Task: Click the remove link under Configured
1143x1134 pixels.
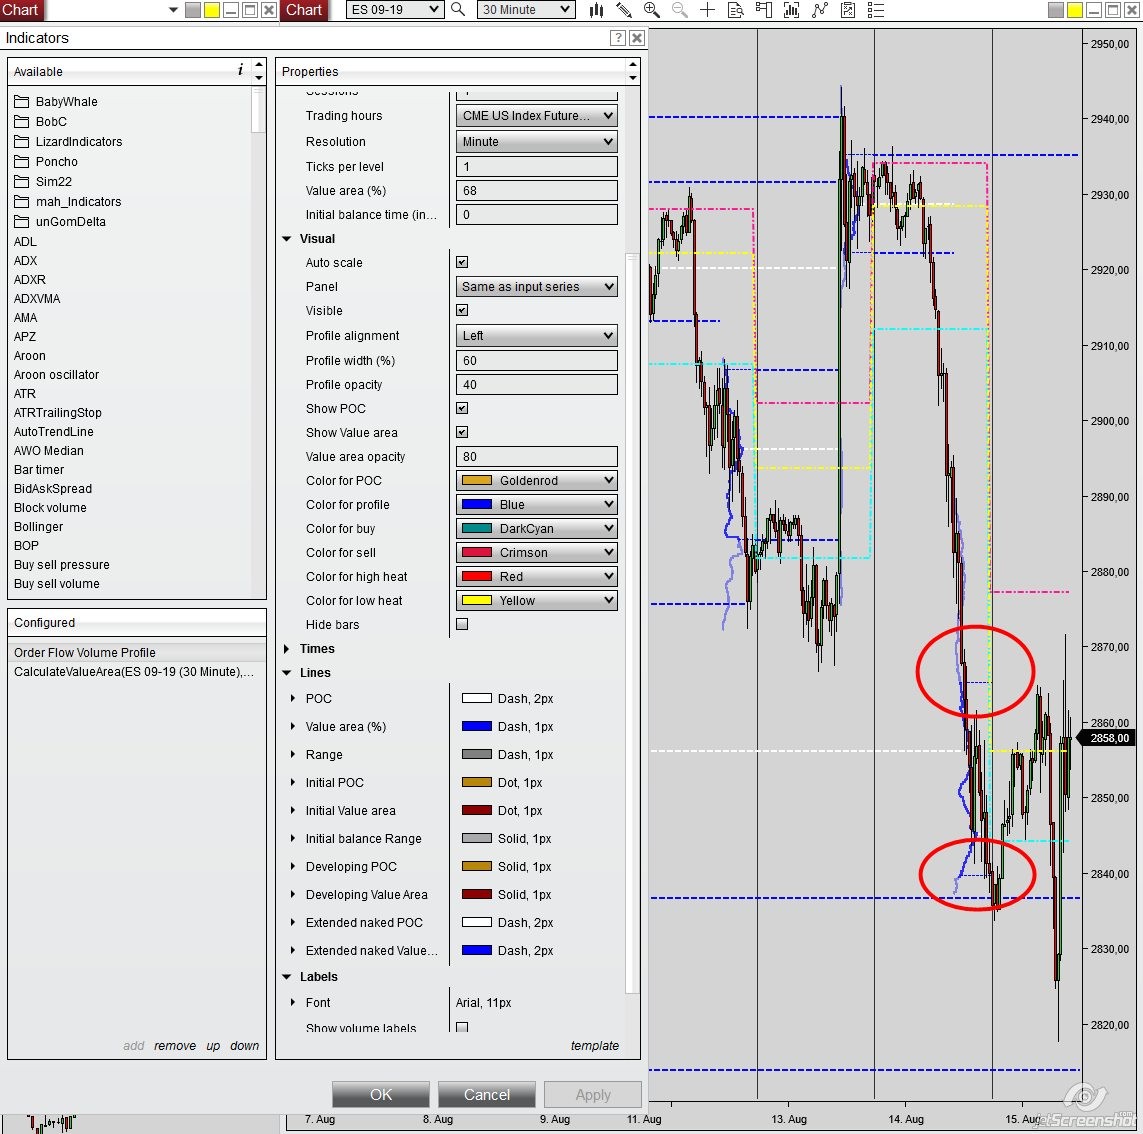Action: 175,1045
